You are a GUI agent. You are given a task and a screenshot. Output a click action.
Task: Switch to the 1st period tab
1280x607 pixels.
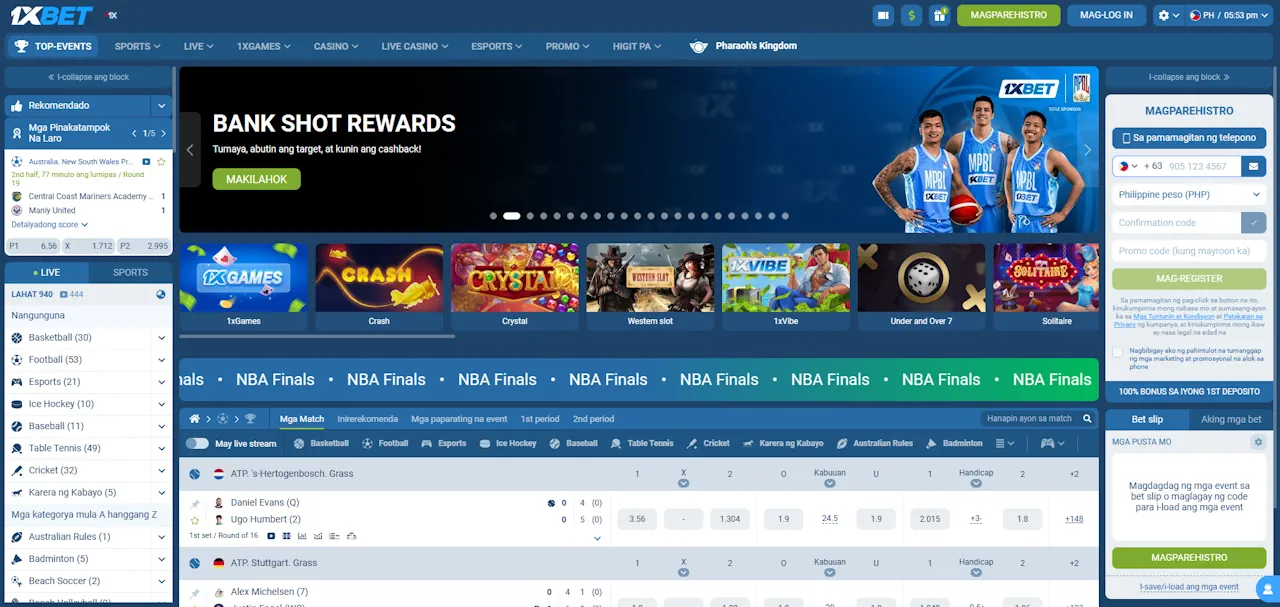[x=540, y=419]
